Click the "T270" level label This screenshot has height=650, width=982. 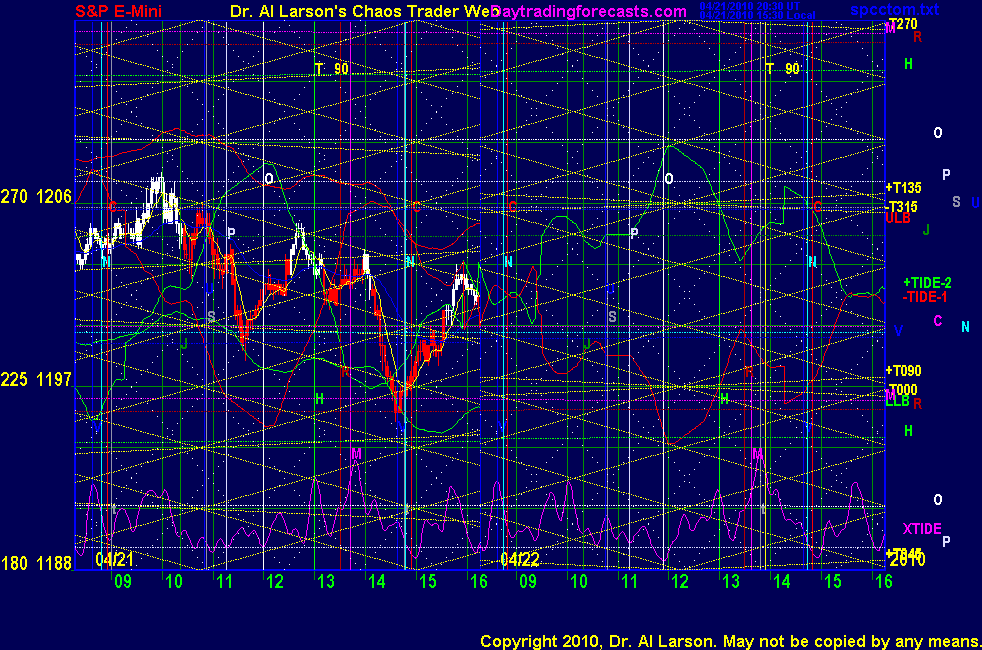[903, 24]
